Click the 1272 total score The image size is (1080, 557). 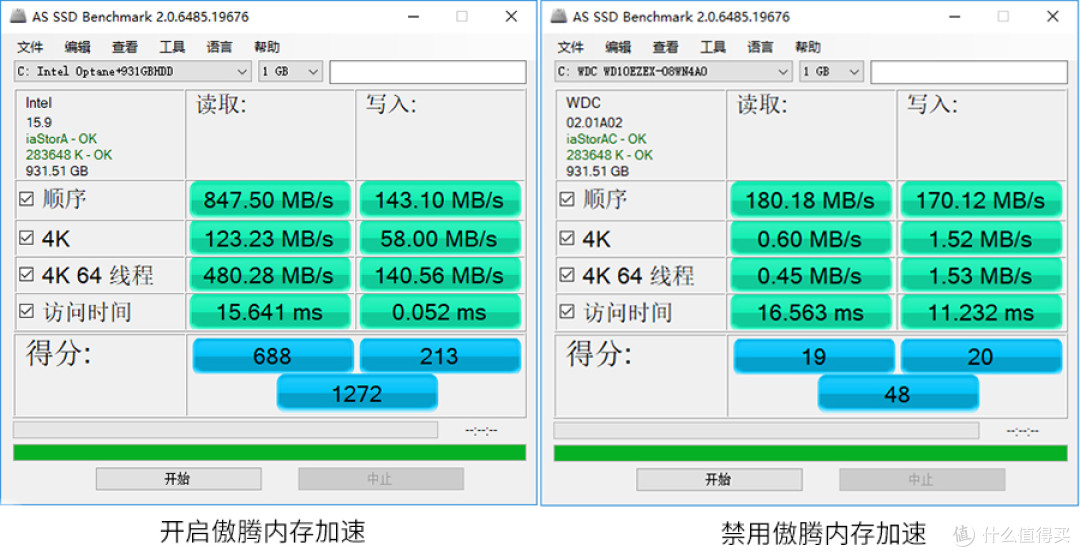[357, 393]
